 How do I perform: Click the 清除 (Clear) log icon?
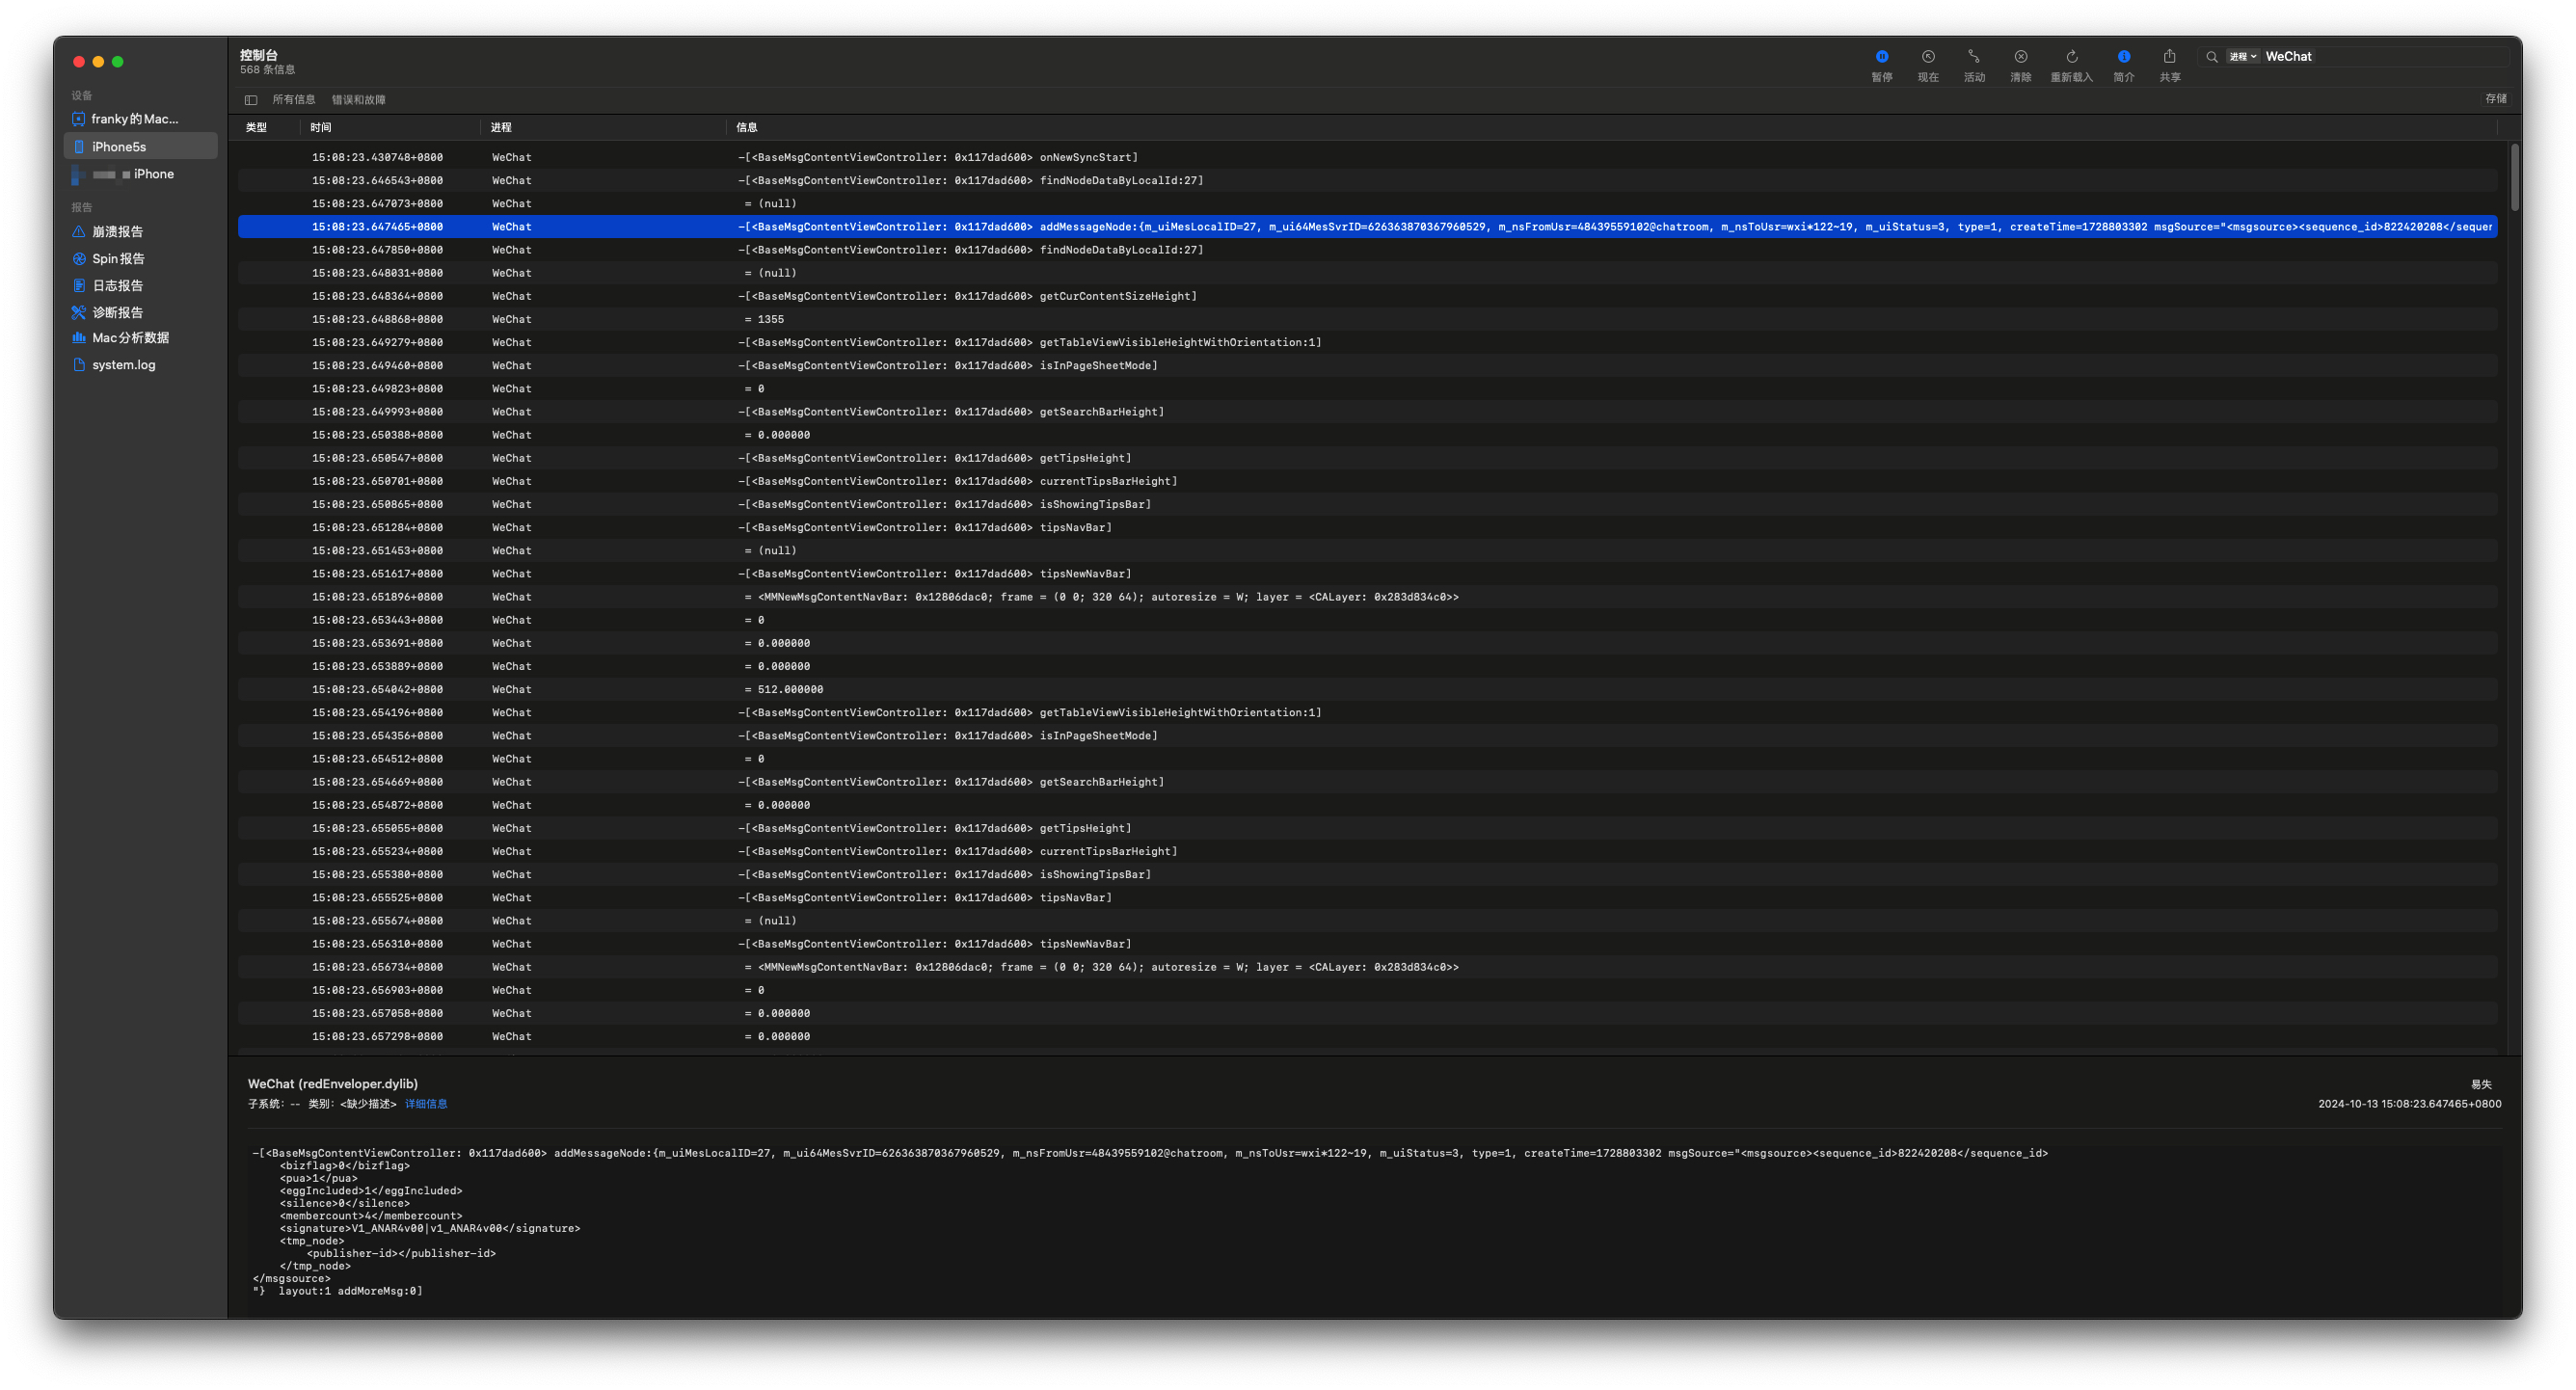pyautogui.click(x=2020, y=57)
